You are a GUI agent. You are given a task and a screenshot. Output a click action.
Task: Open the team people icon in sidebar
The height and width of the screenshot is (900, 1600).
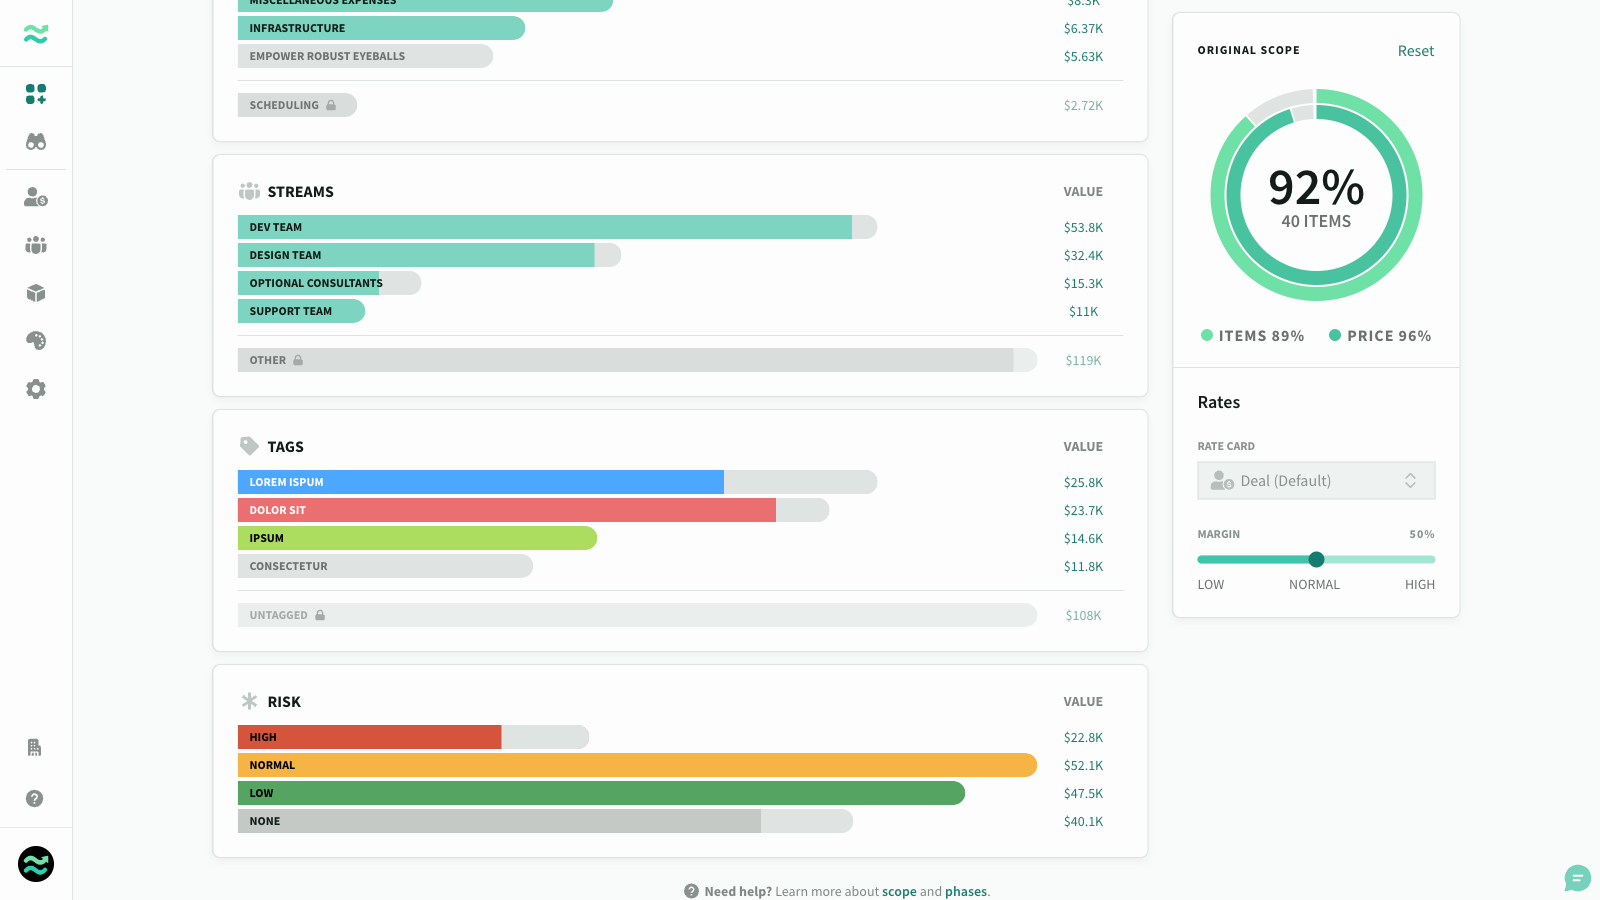[x=36, y=245]
